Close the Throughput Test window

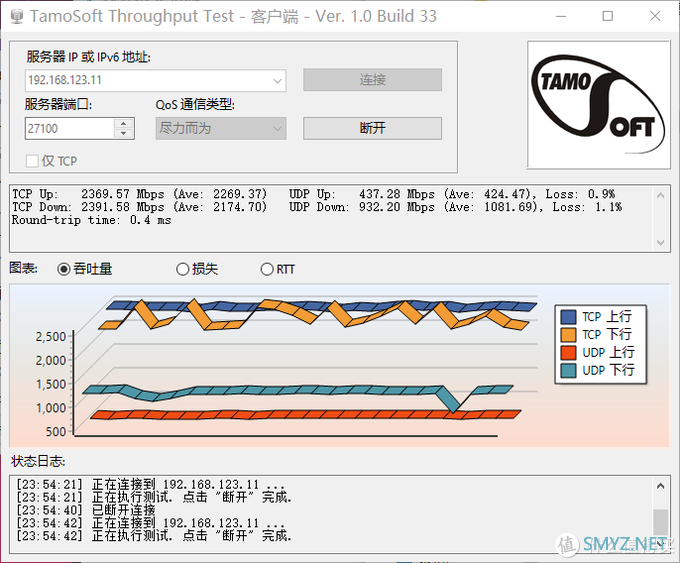pos(655,16)
